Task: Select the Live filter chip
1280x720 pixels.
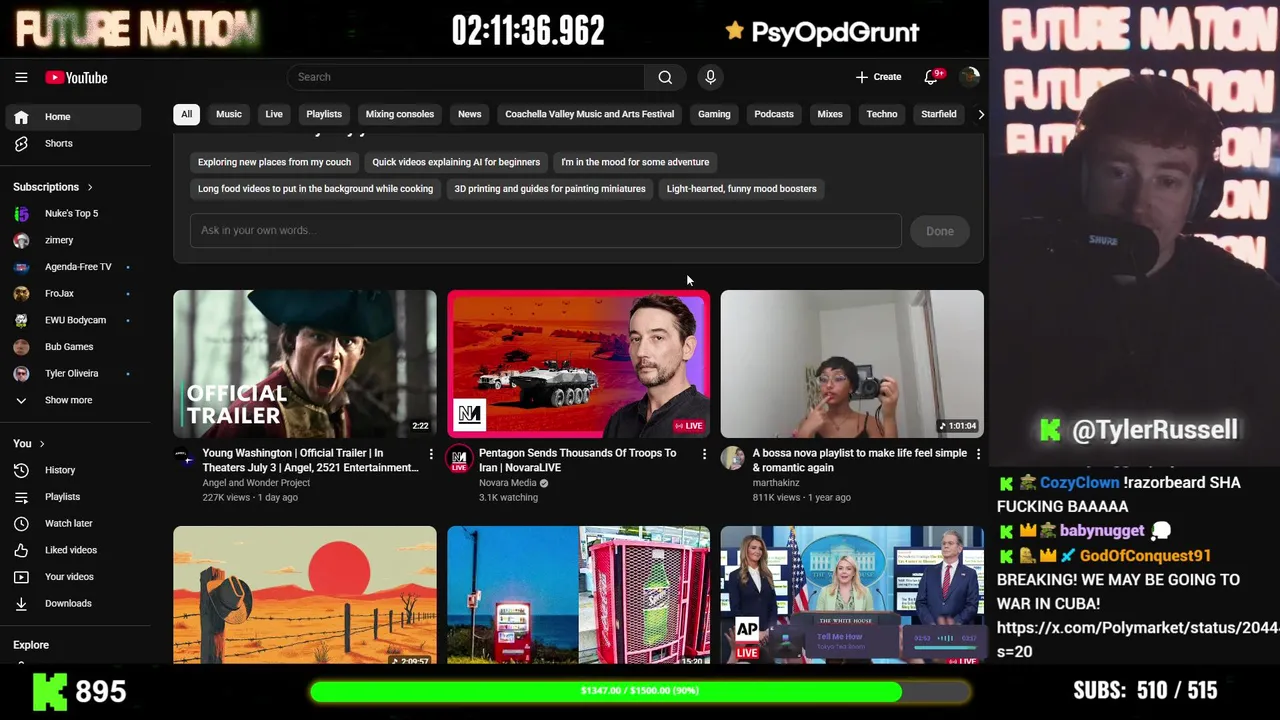Action: [x=274, y=114]
